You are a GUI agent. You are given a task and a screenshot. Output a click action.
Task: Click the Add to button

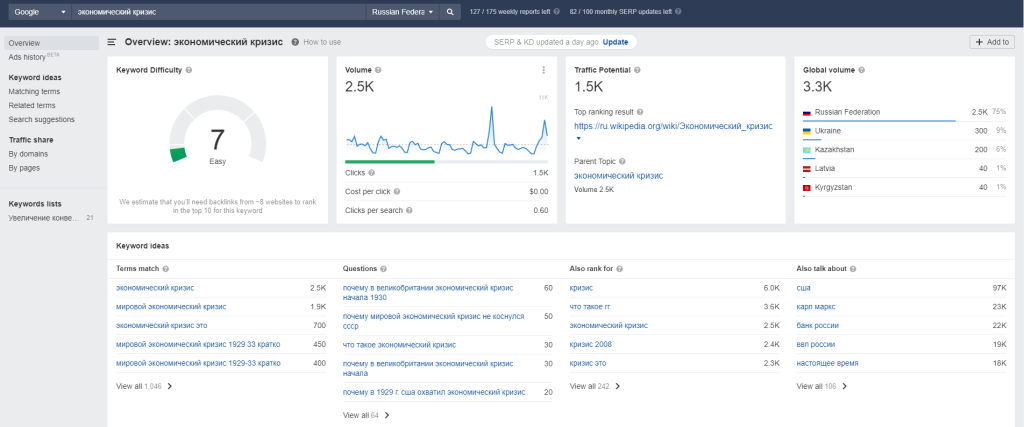click(992, 42)
